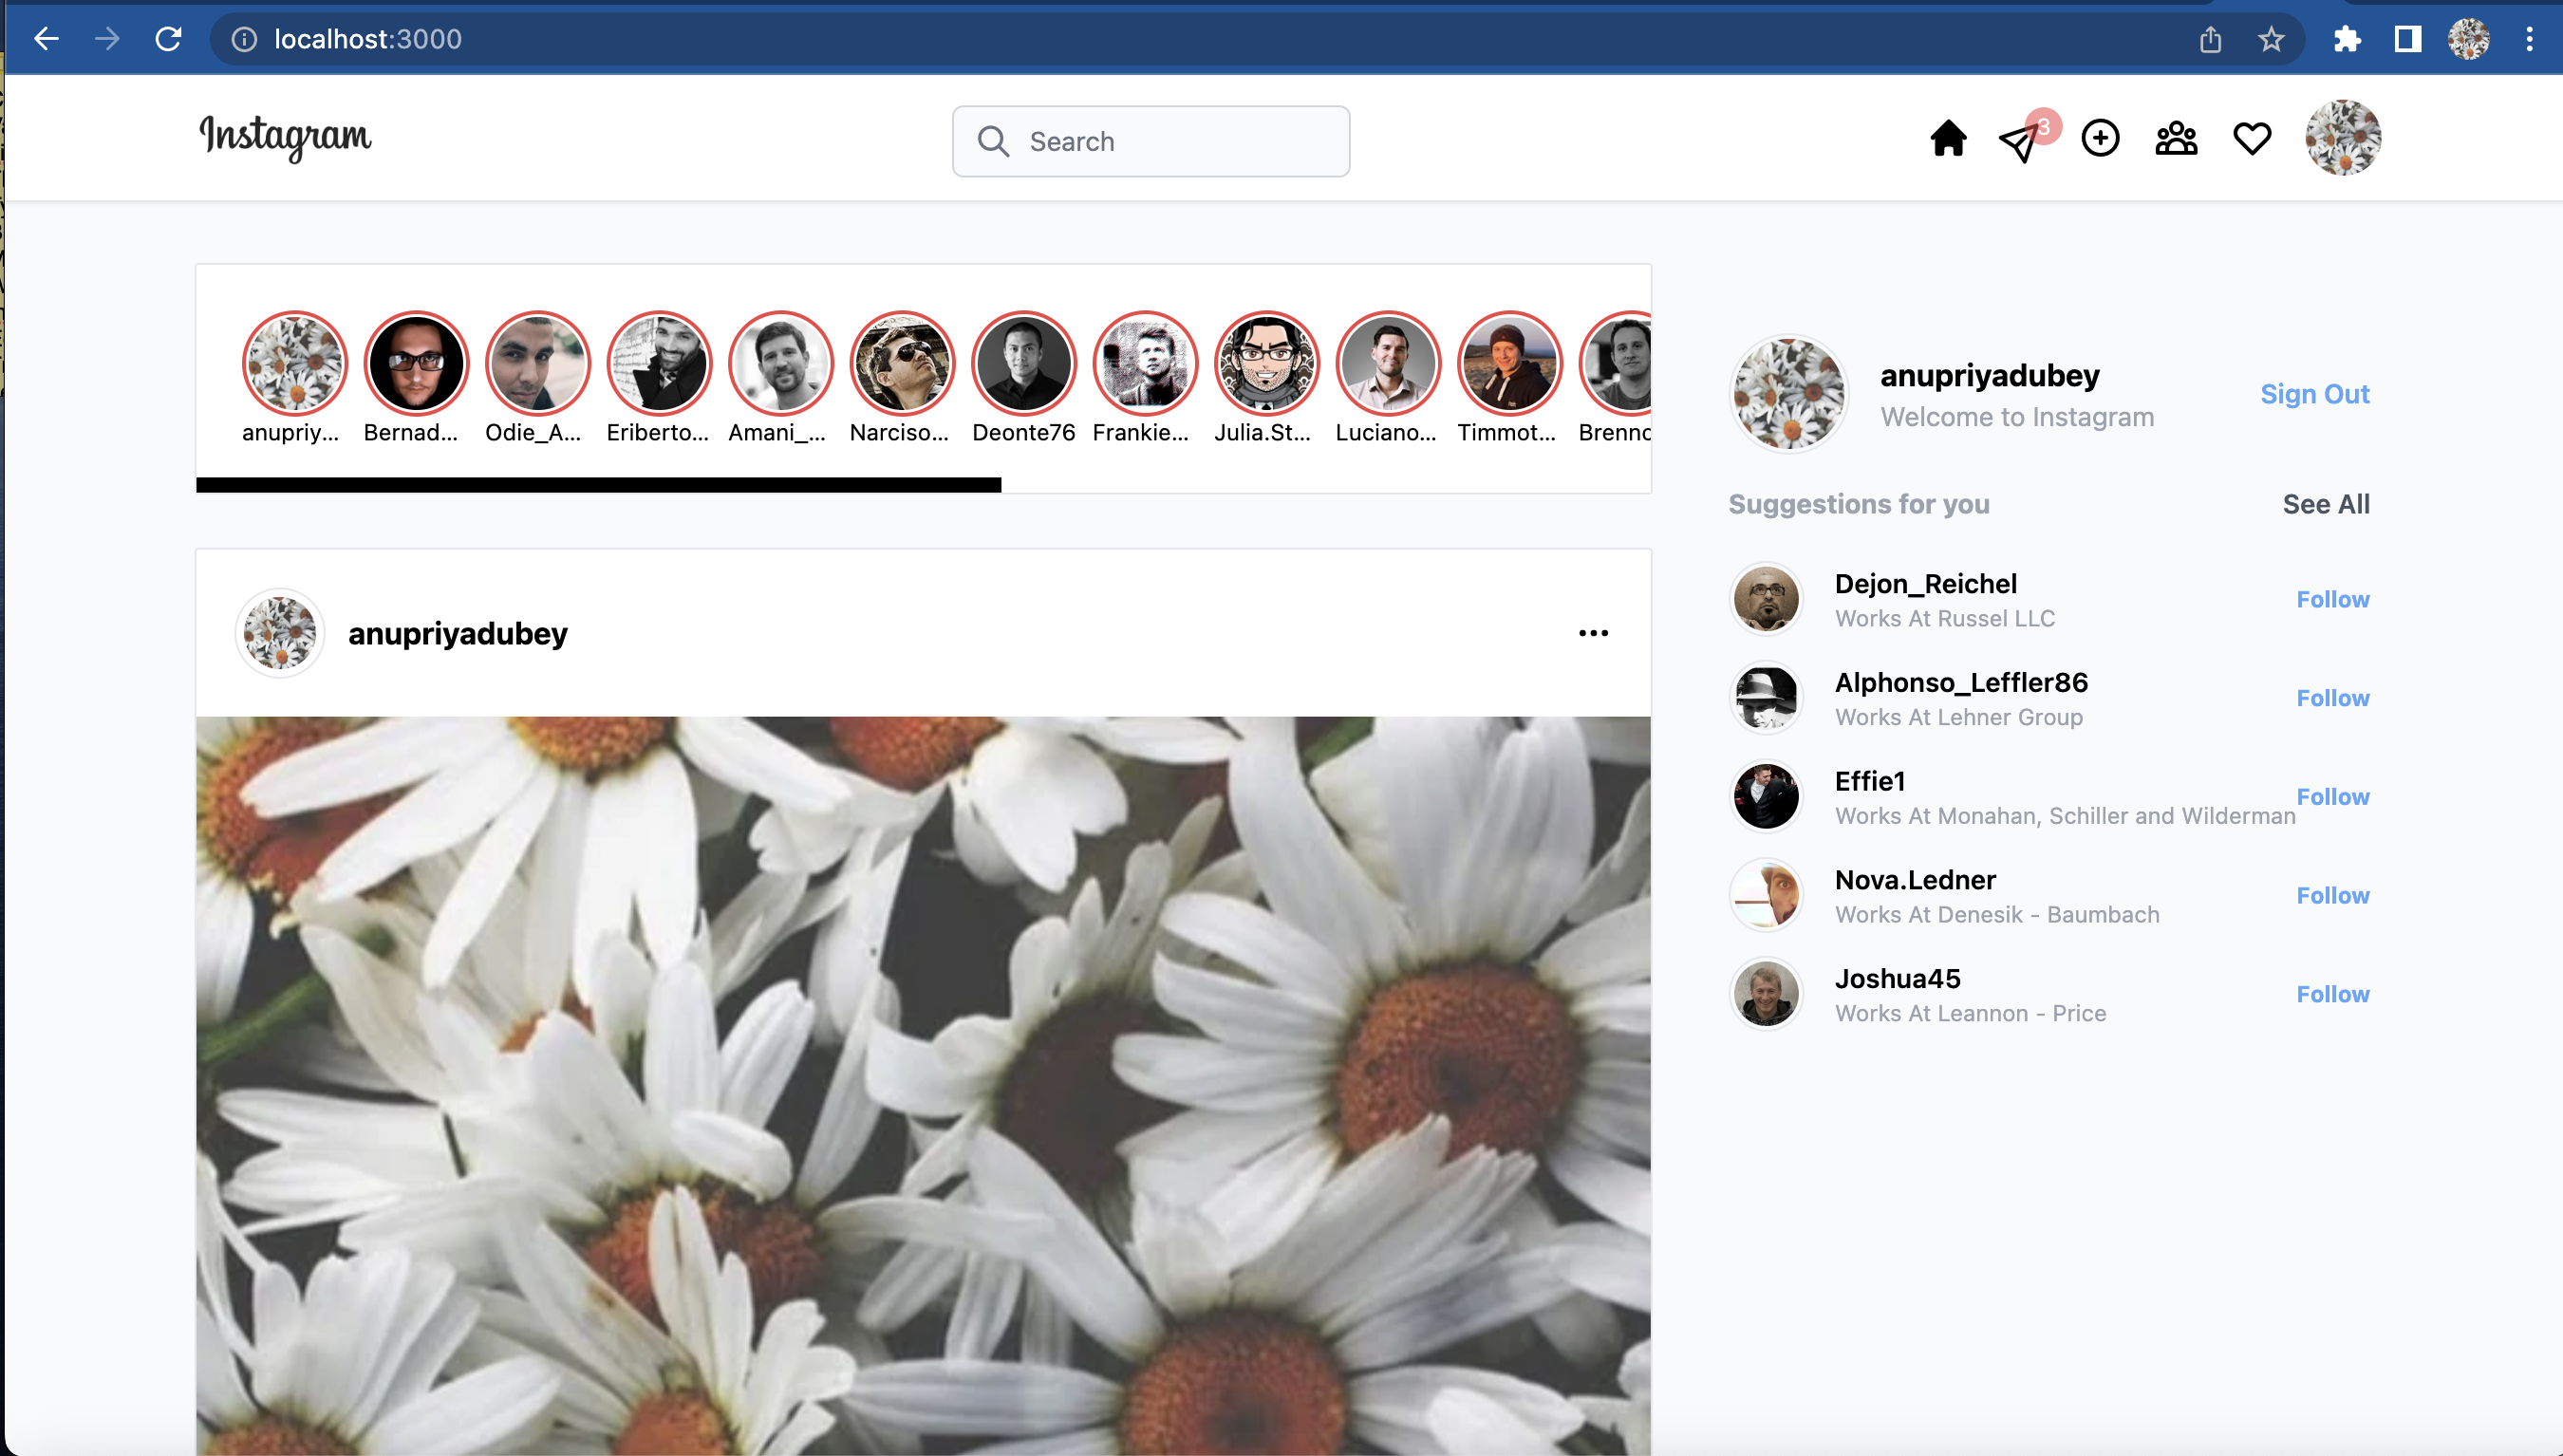Screen dimensions: 2563x1456
Task: Open Bernad's story avatar
Action: coord(416,363)
